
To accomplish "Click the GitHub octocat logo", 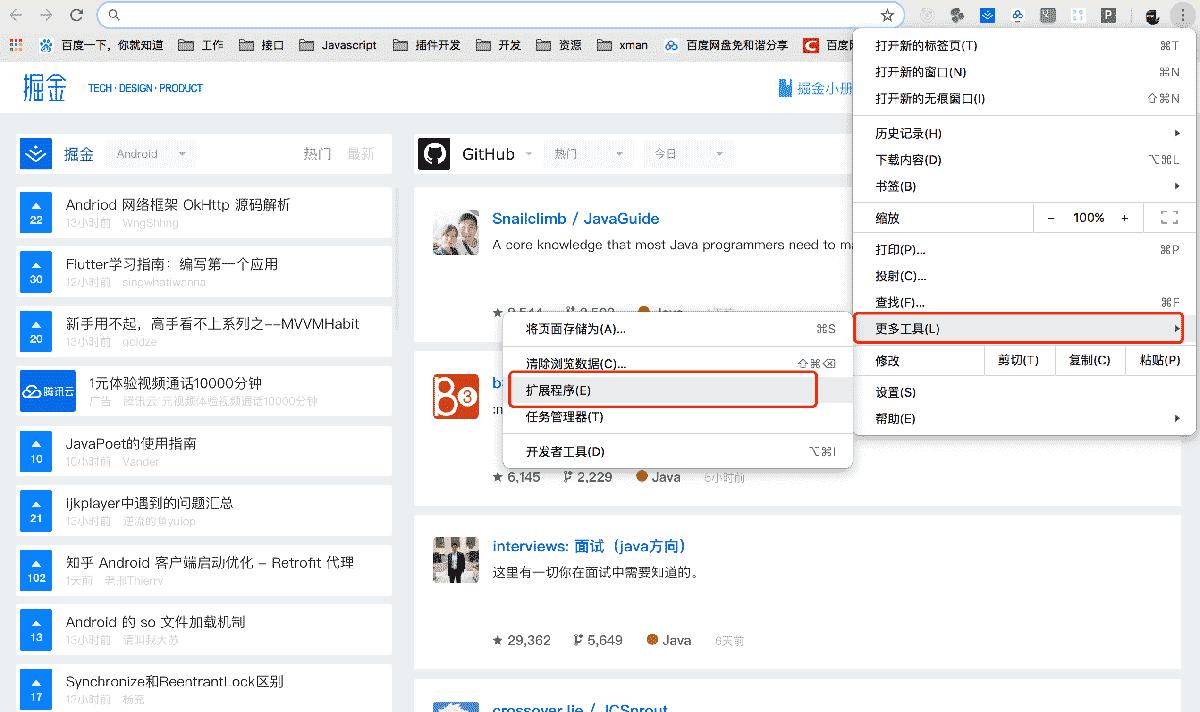I will (434, 154).
